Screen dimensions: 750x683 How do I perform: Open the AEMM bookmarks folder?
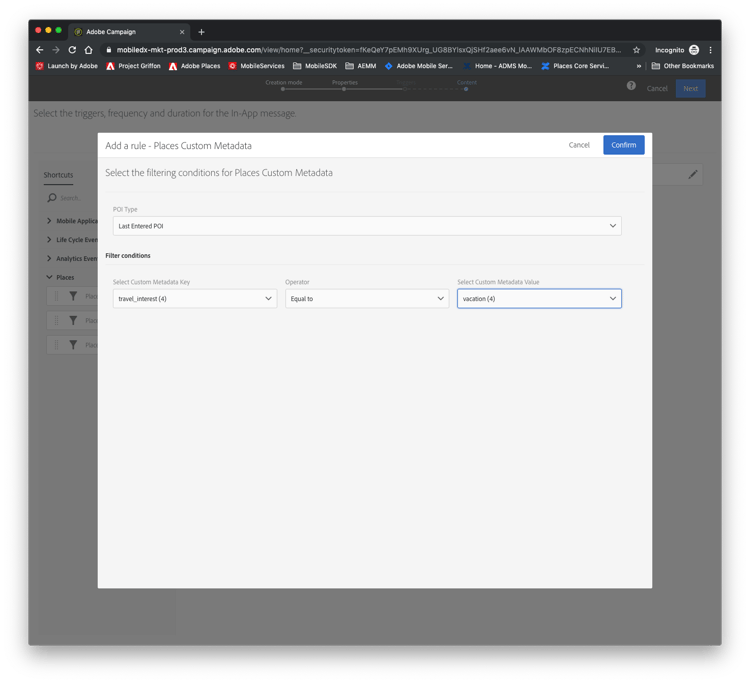pyautogui.click(x=361, y=66)
